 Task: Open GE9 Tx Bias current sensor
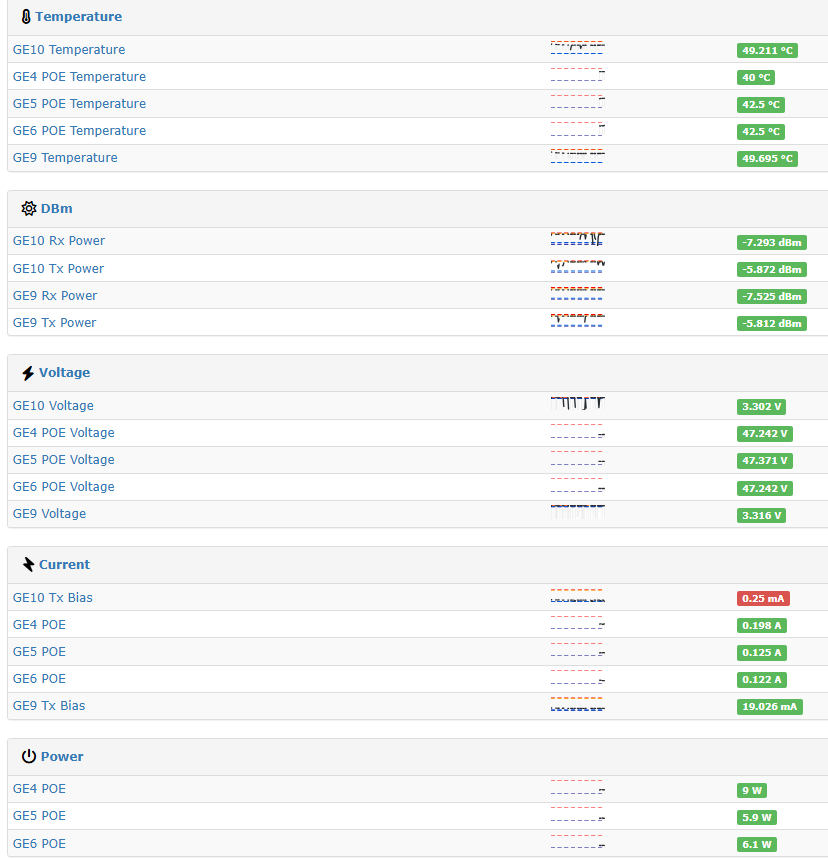[x=49, y=706]
